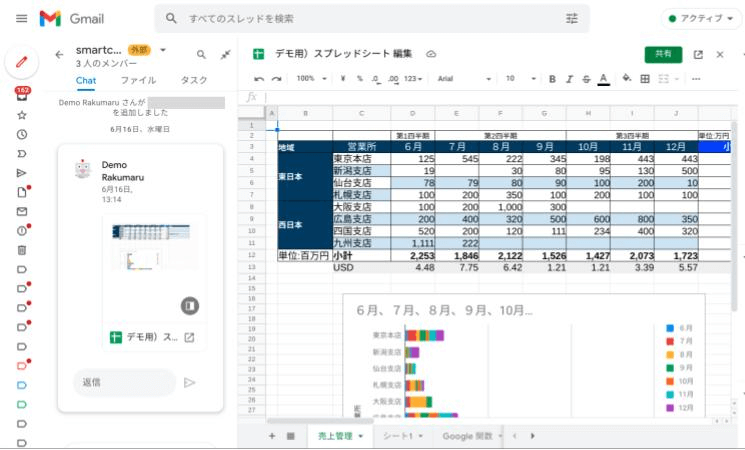Toggle bold formatting
The image size is (745, 450).
point(552,79)
